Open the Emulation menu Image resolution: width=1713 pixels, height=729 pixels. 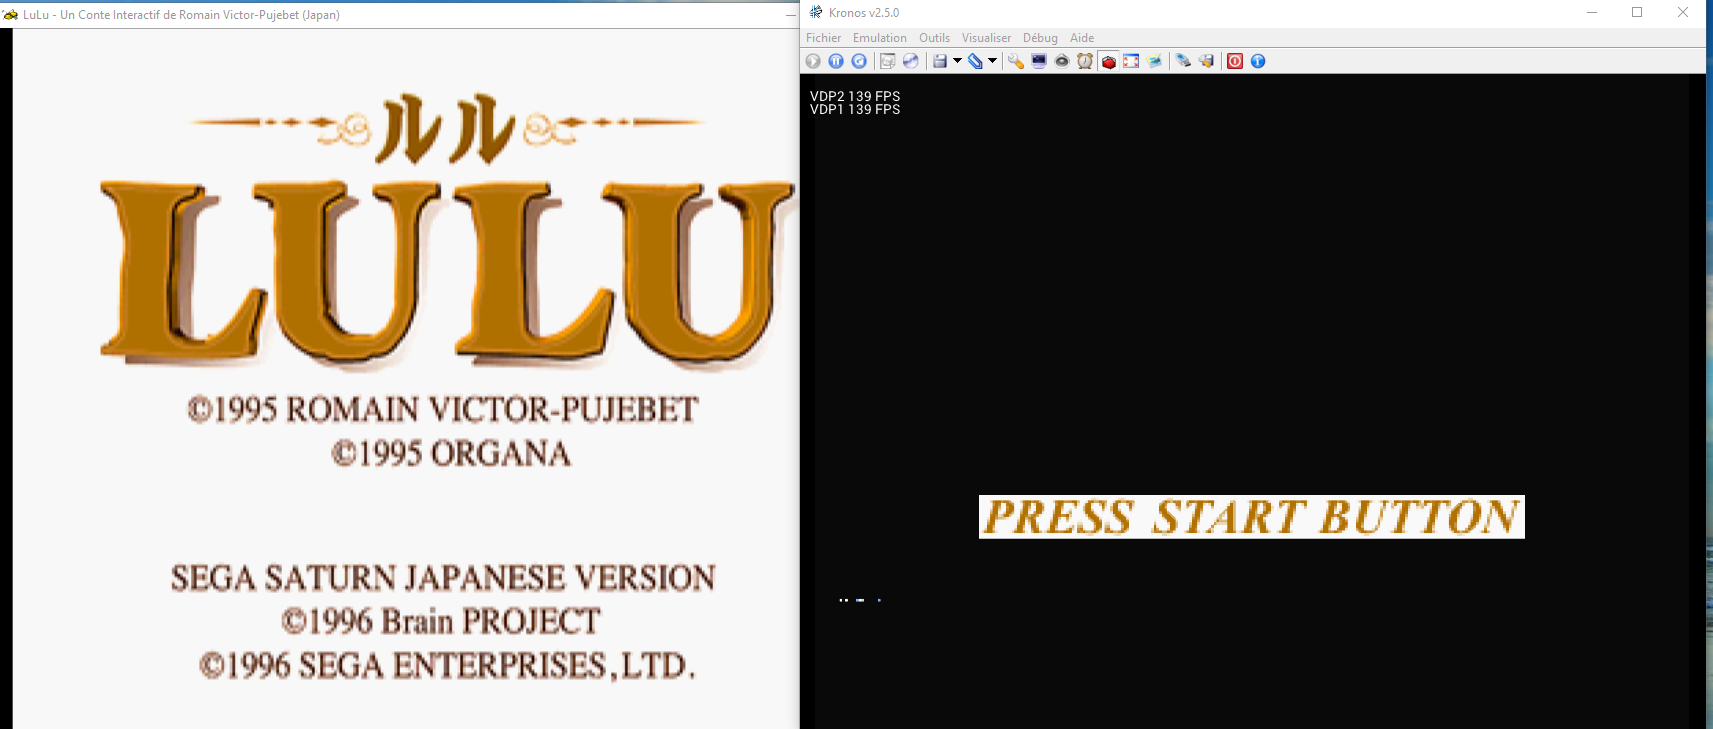click(880, 38)
